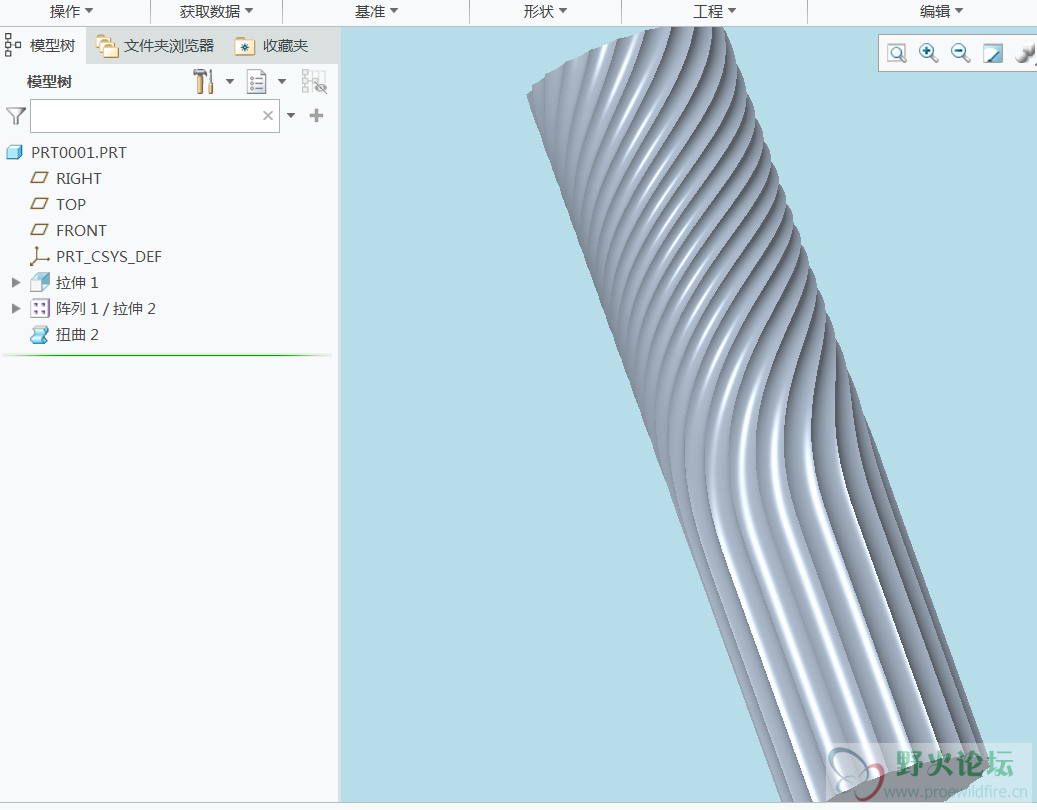Open the display style shading icon
This screenshot has width=1037, height=810.
[1025, 54]
